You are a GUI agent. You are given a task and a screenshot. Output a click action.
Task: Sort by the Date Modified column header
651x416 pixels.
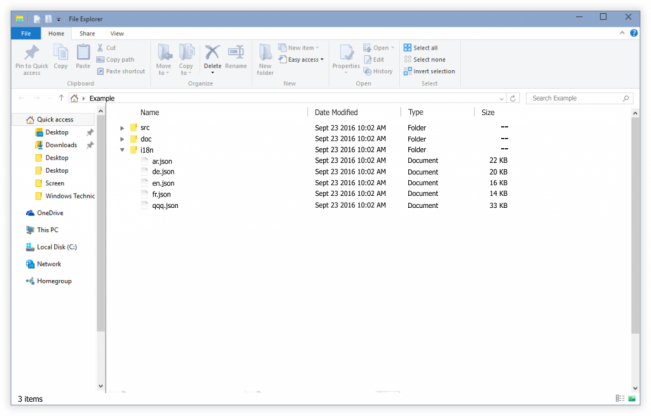pos(336,113)
